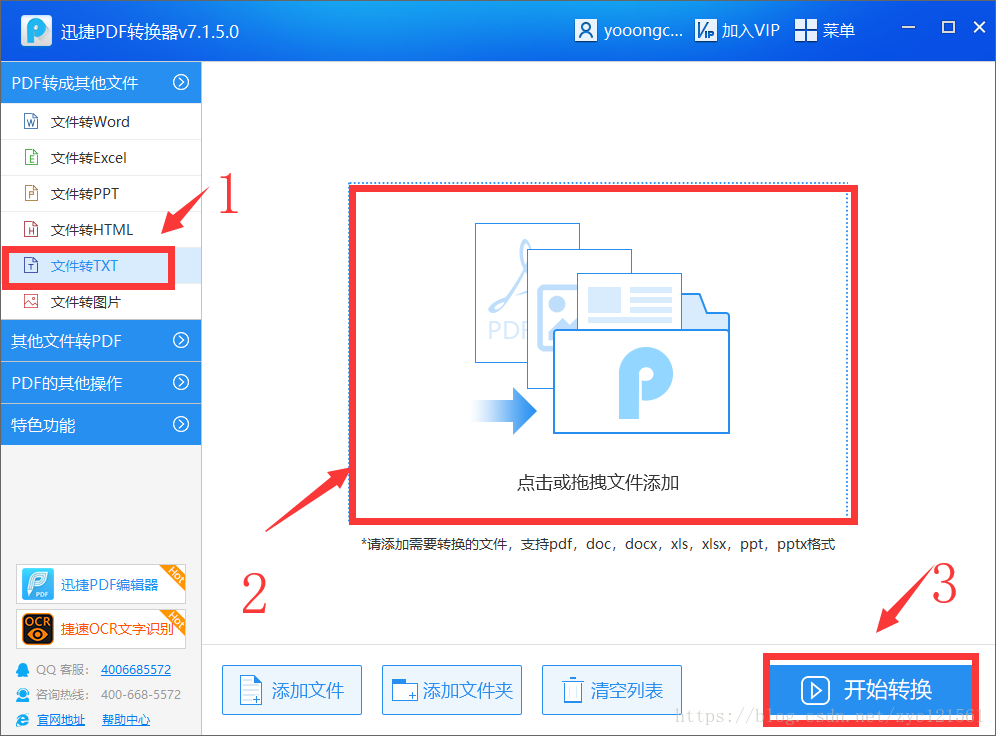Click 点击或拖拽文件添加 drop zone text
The height and width of the screenshot is (736, 996).
[x=598, y=483]
